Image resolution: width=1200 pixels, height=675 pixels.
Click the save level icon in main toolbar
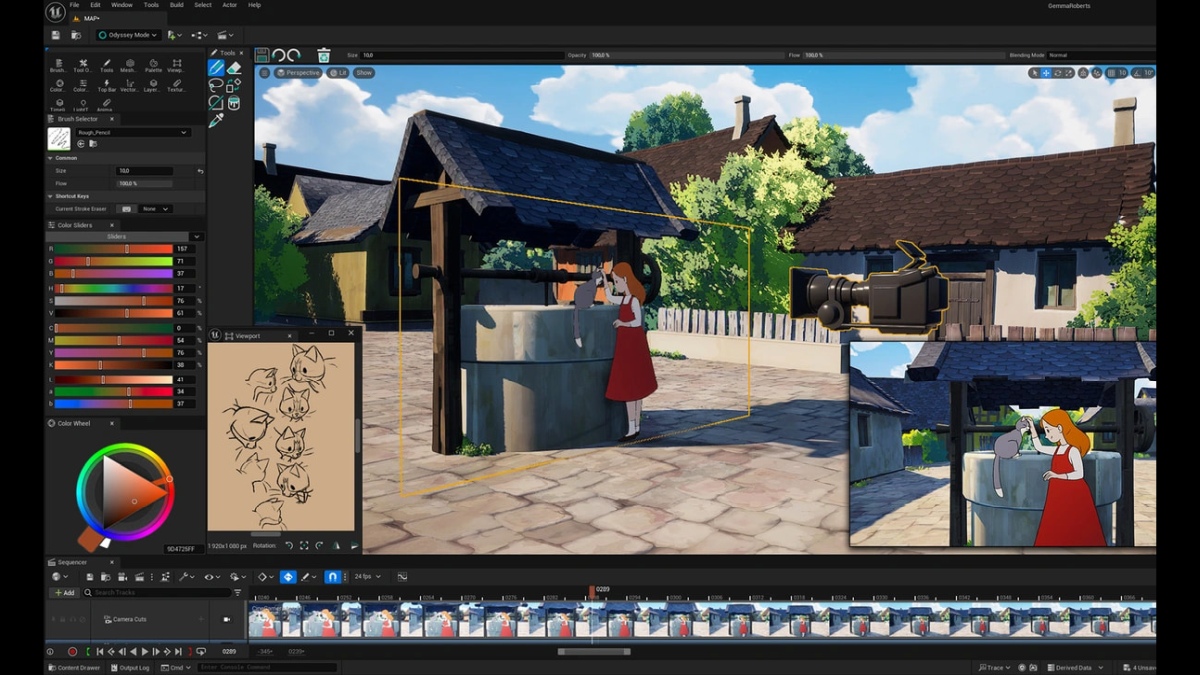[56, 35]
